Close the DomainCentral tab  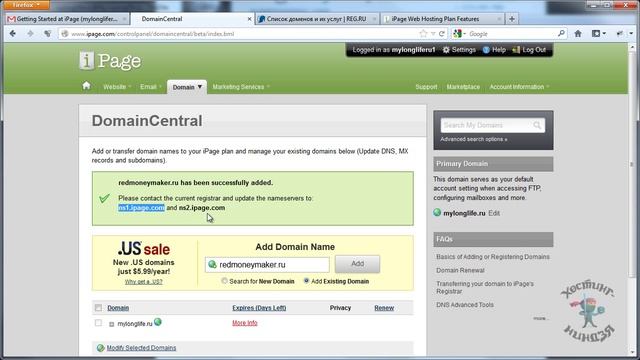[x=249, y=19]
